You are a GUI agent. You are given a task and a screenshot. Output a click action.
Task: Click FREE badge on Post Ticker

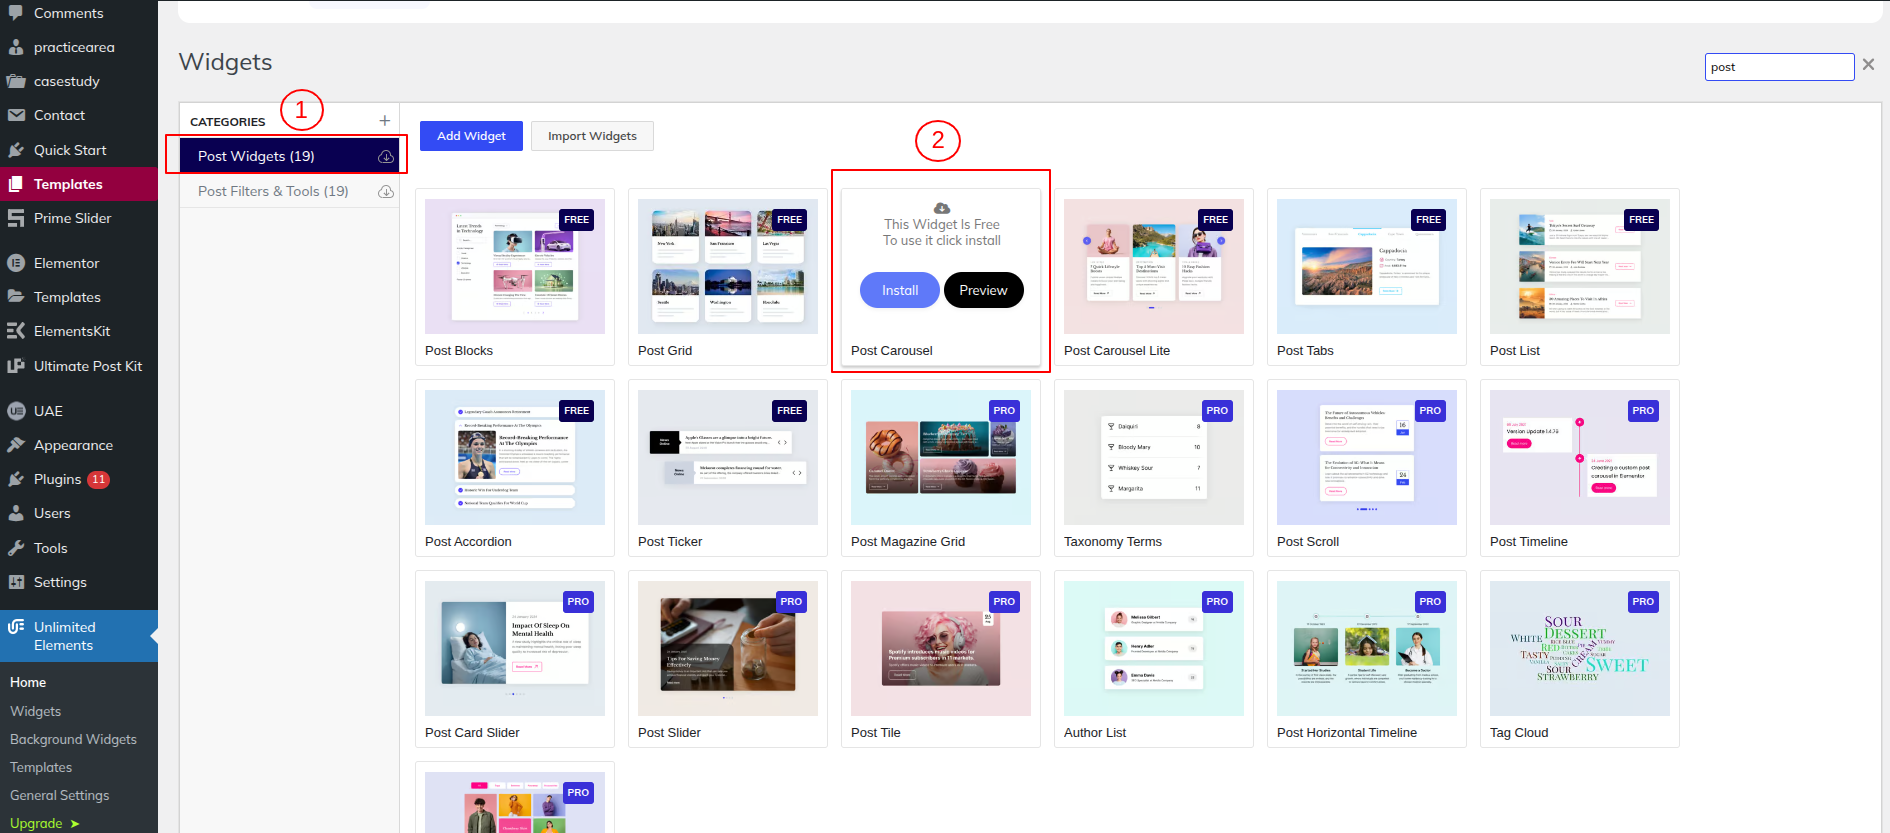(790, 411)
